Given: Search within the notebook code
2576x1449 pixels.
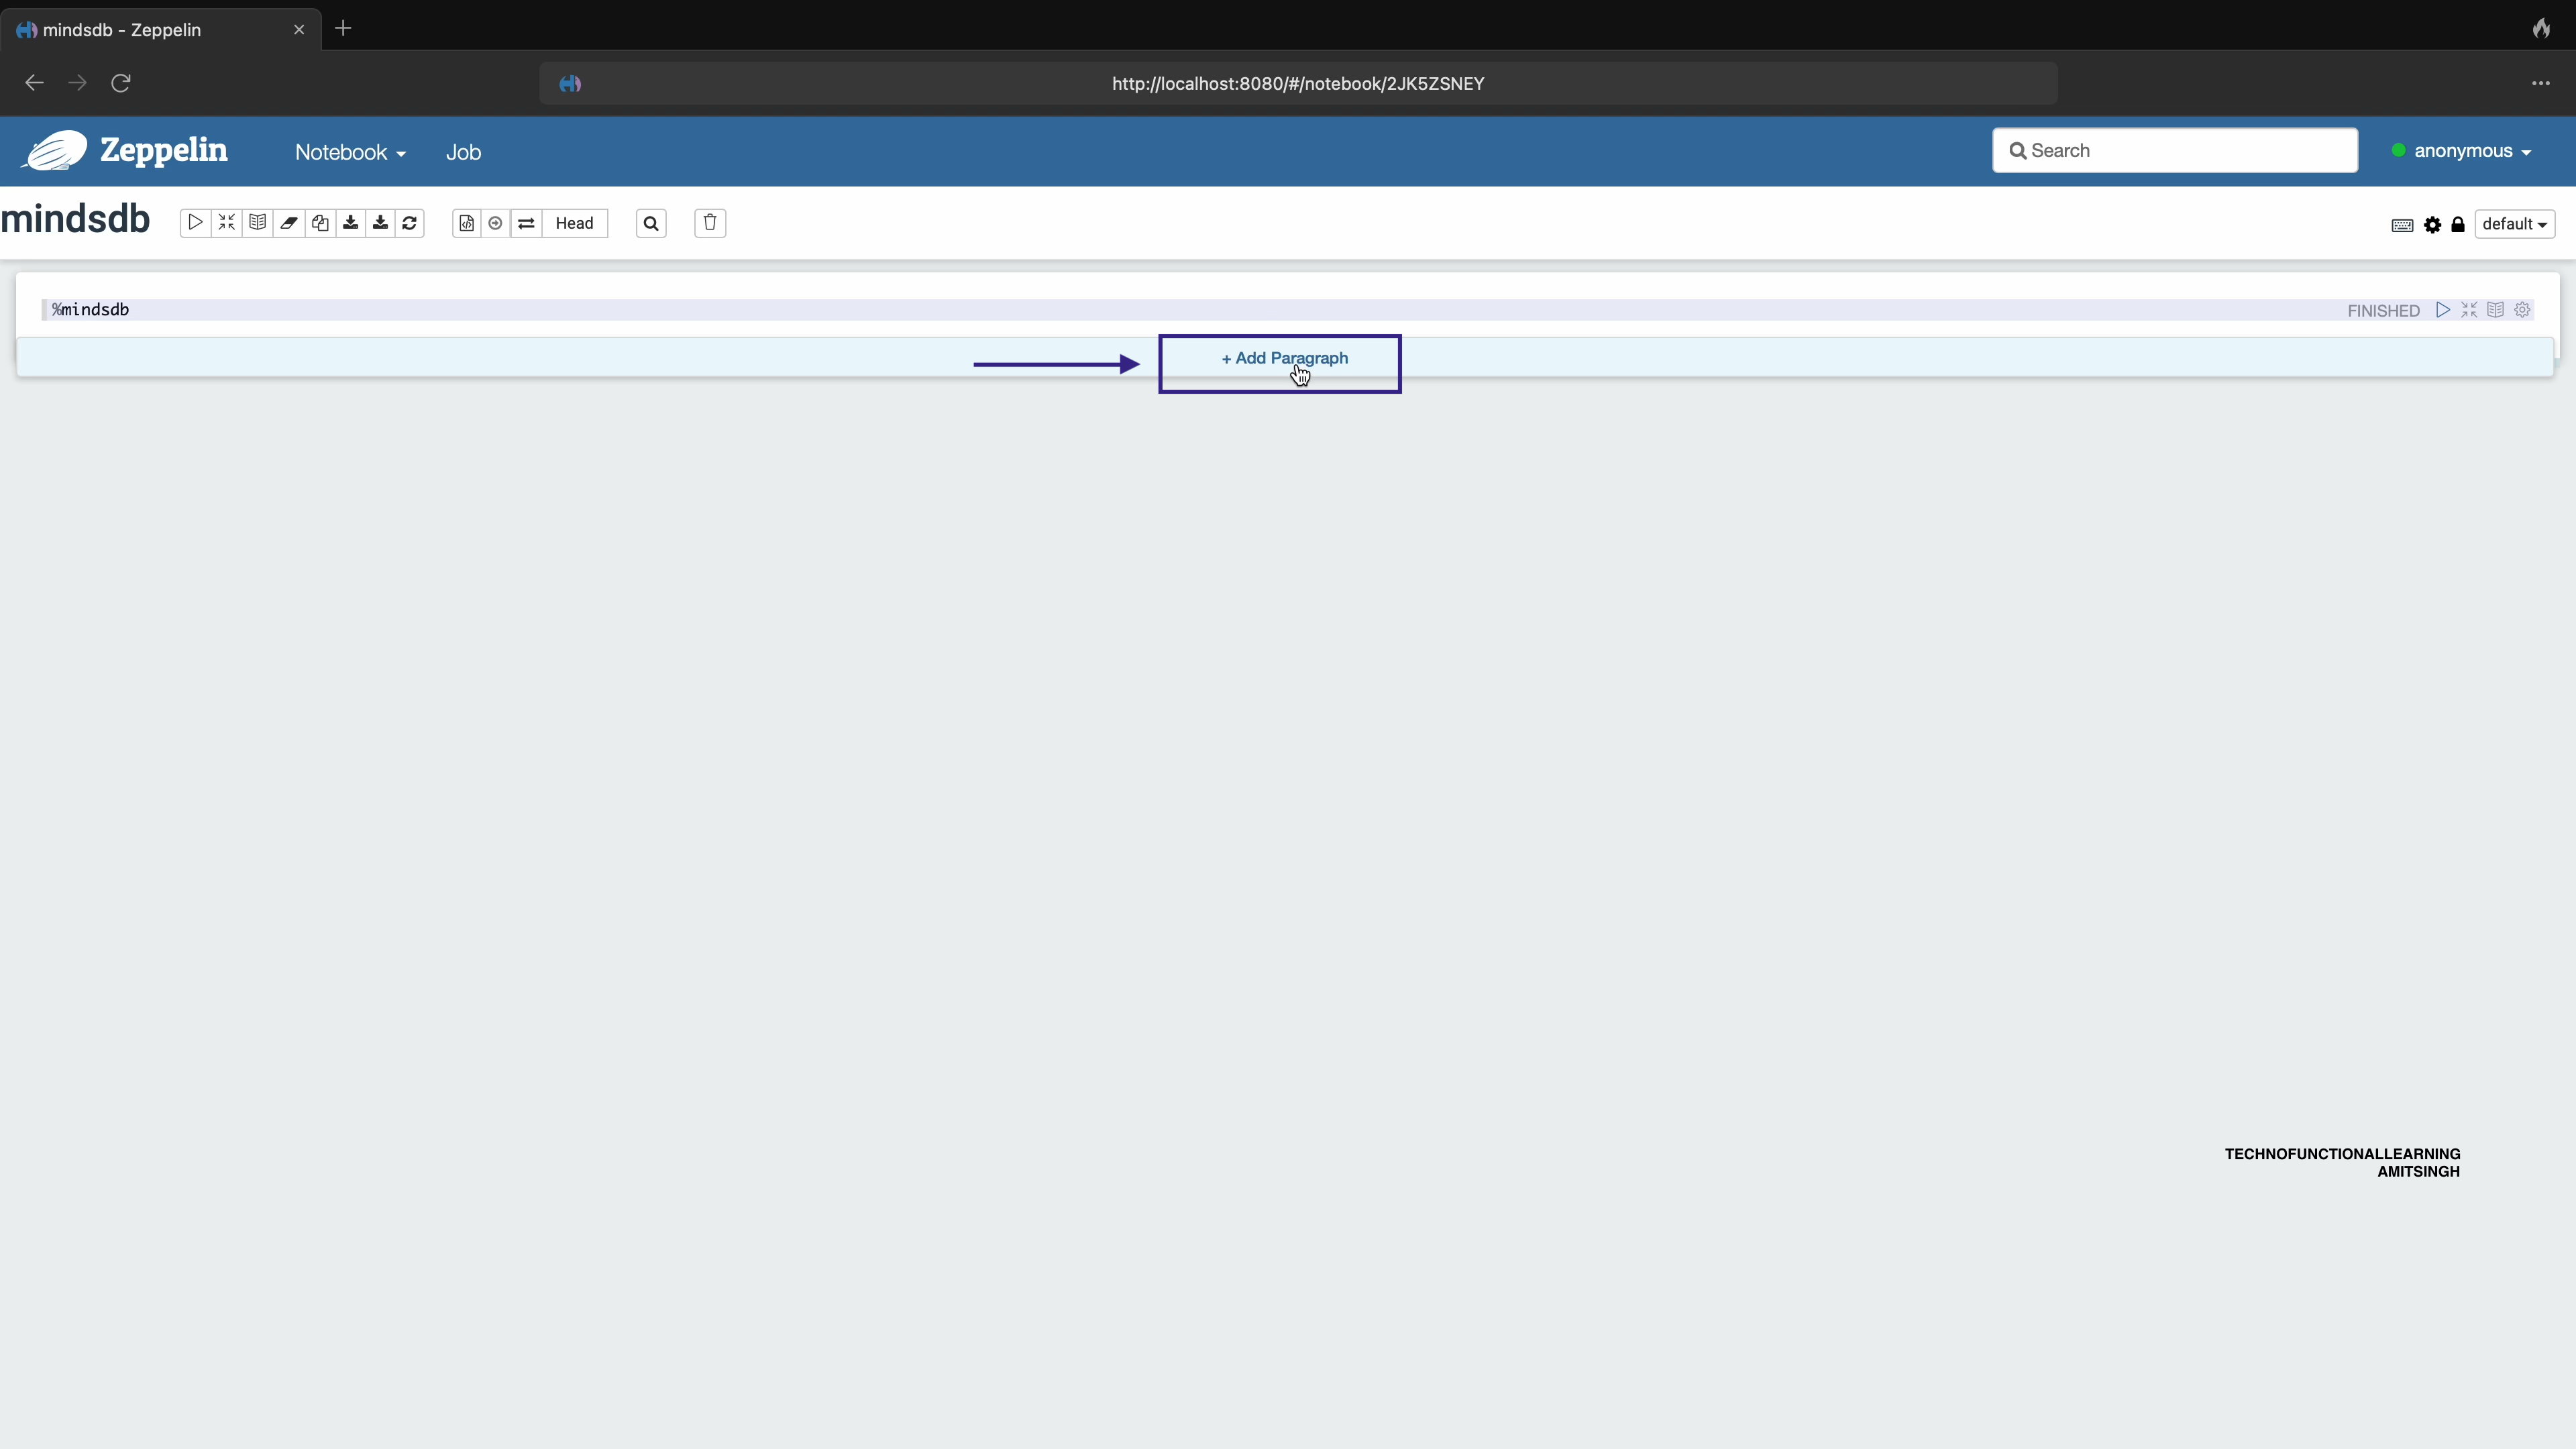Looking at the screenshot, I should (651, 223).
